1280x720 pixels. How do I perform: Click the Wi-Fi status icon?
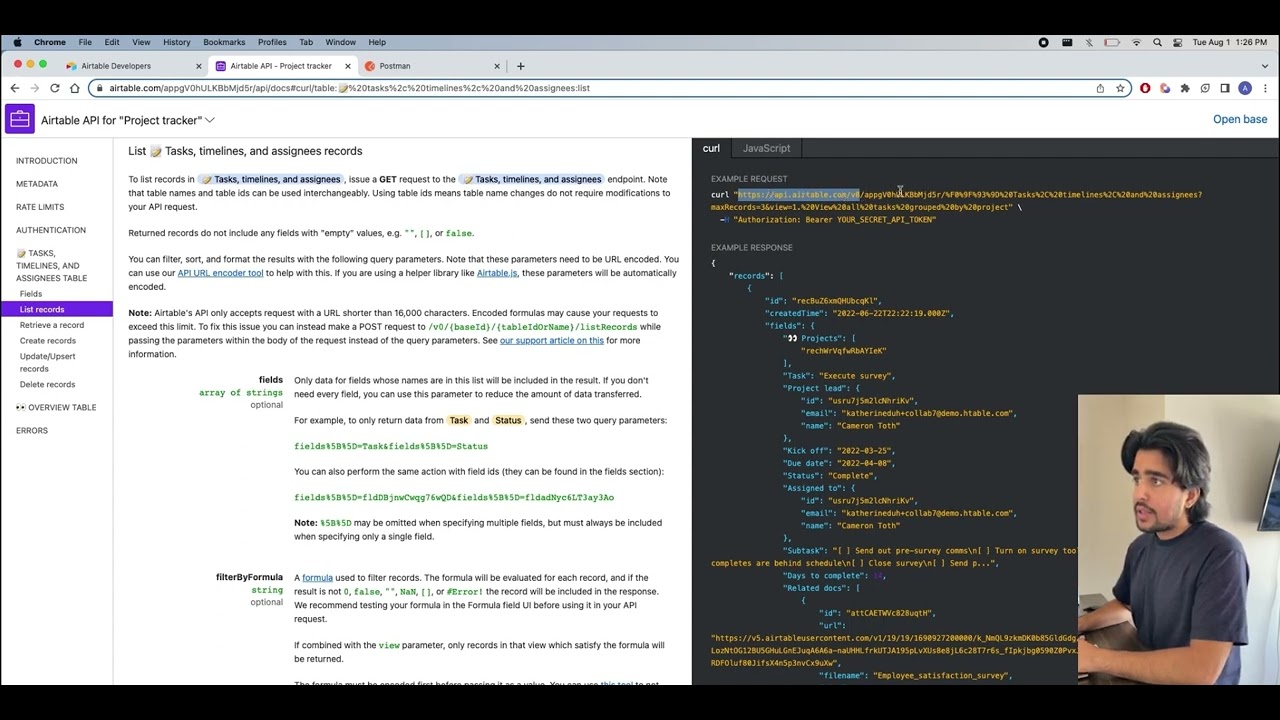pyautogui.click(x=1136, y=42)
